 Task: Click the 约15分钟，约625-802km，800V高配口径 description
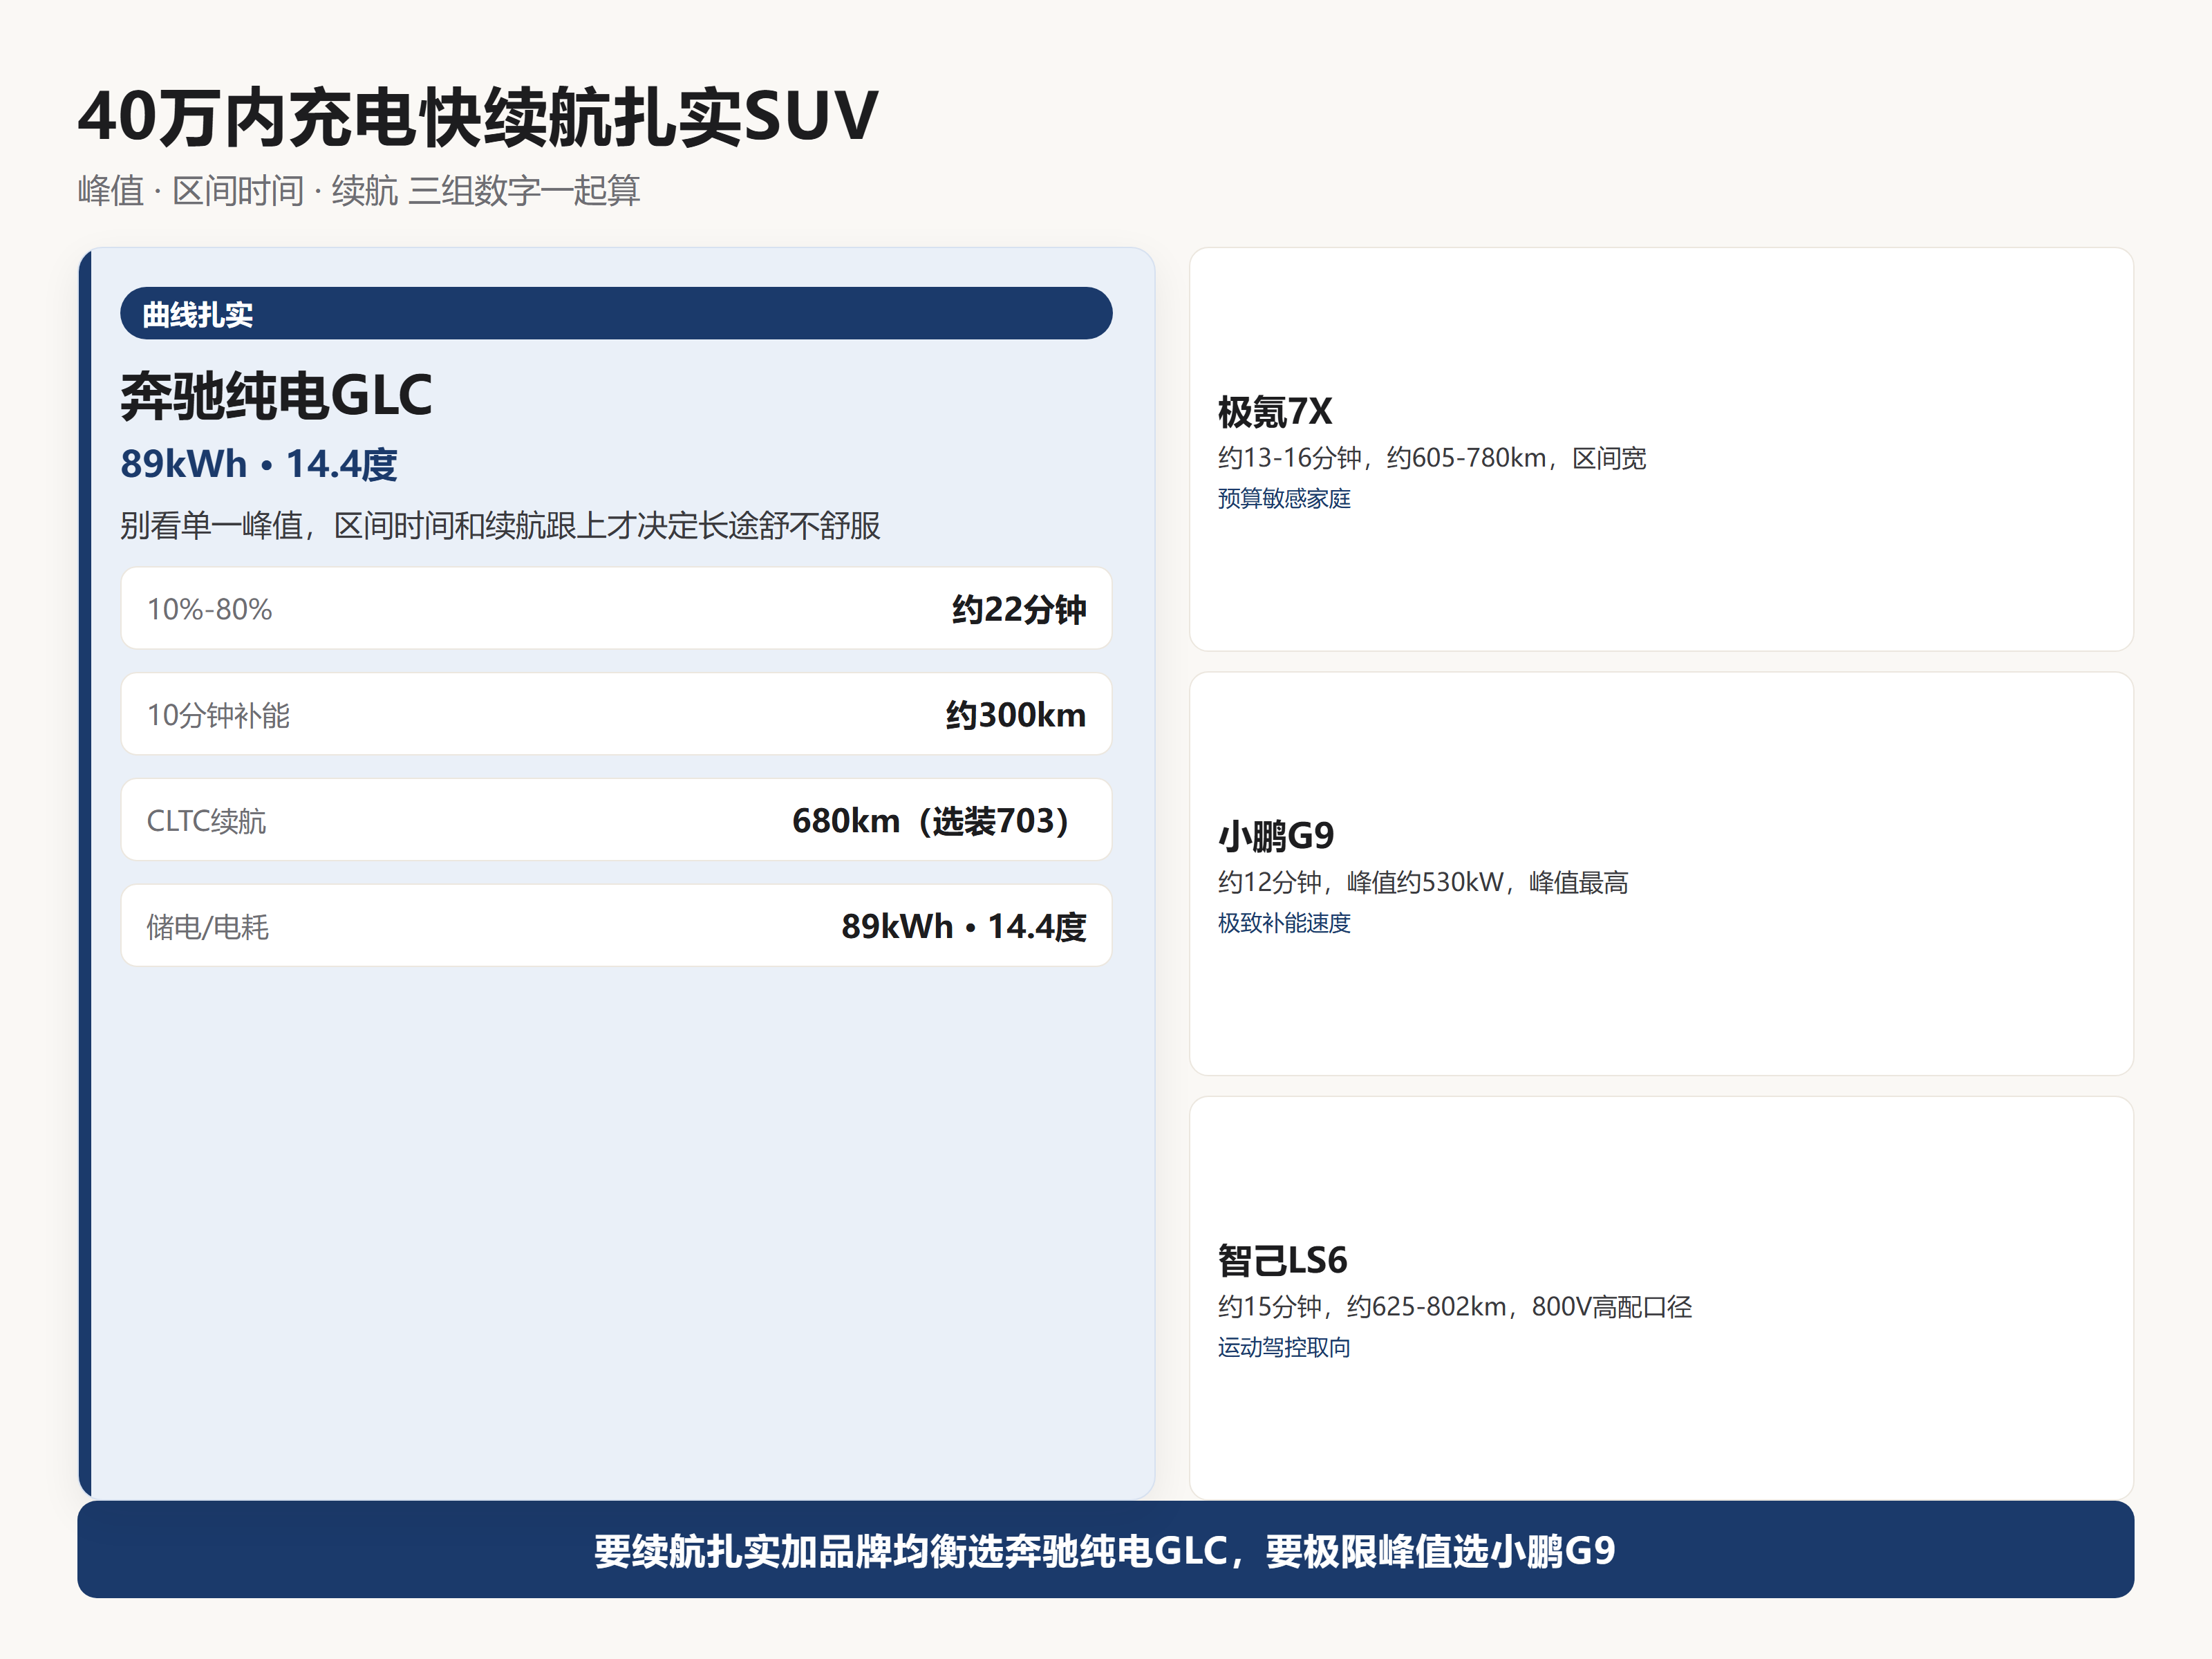(x=1454, y=1306)
